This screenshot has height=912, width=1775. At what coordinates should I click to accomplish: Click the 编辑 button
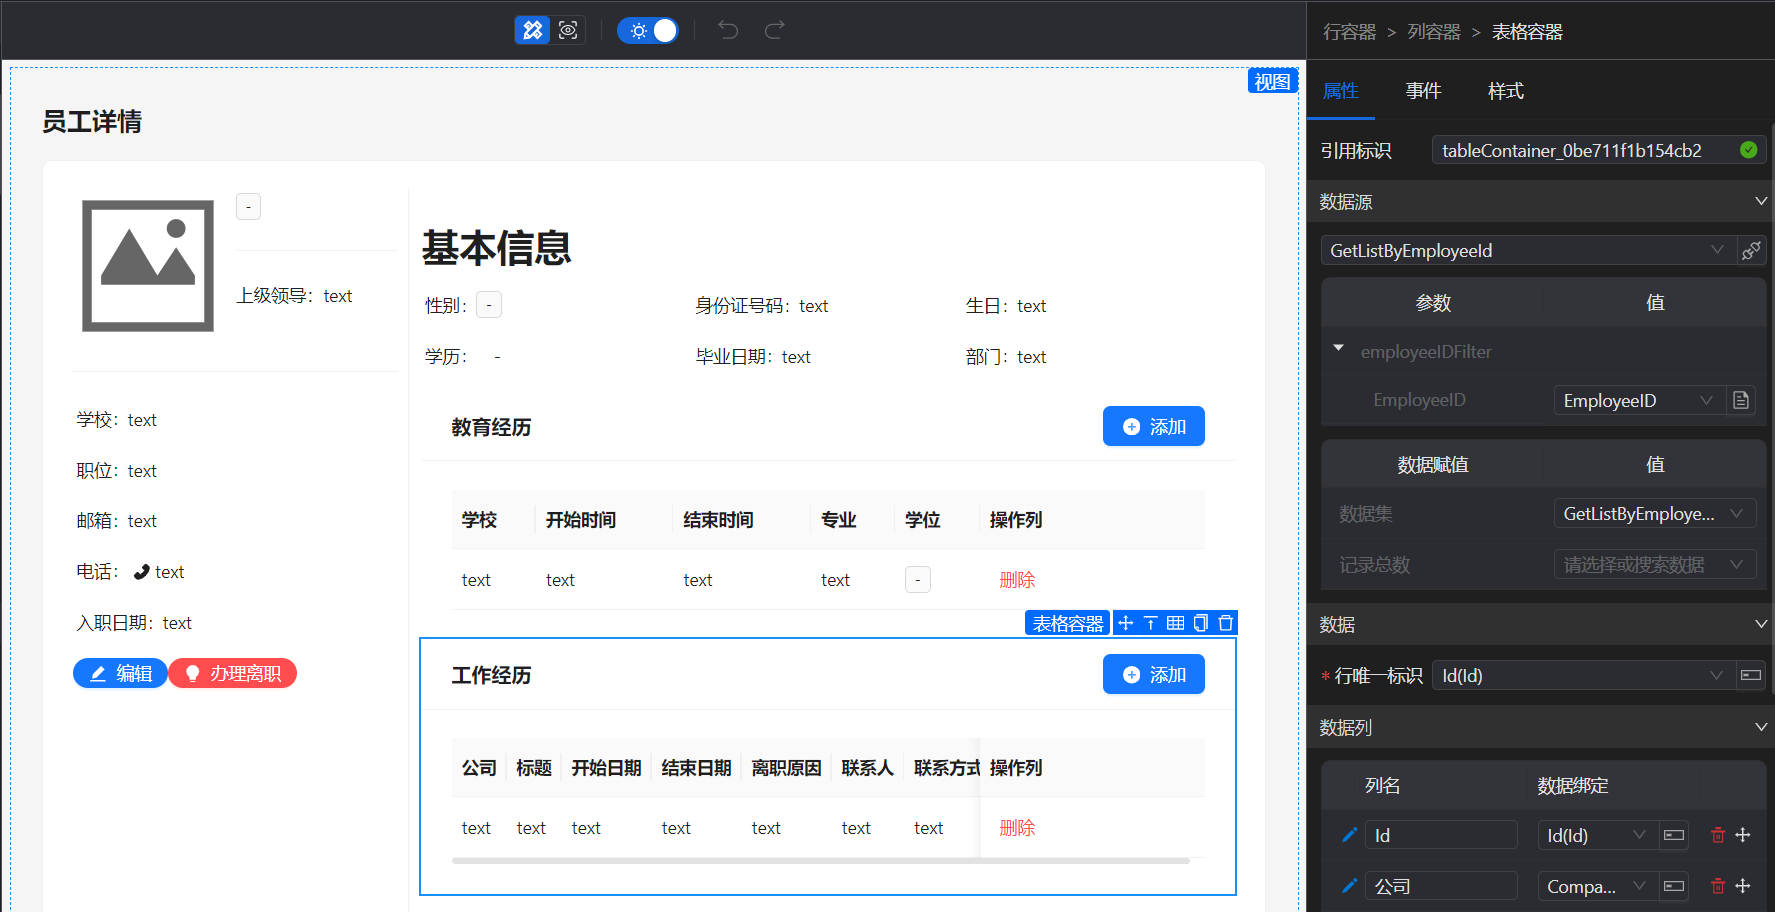tap(120, 673)
